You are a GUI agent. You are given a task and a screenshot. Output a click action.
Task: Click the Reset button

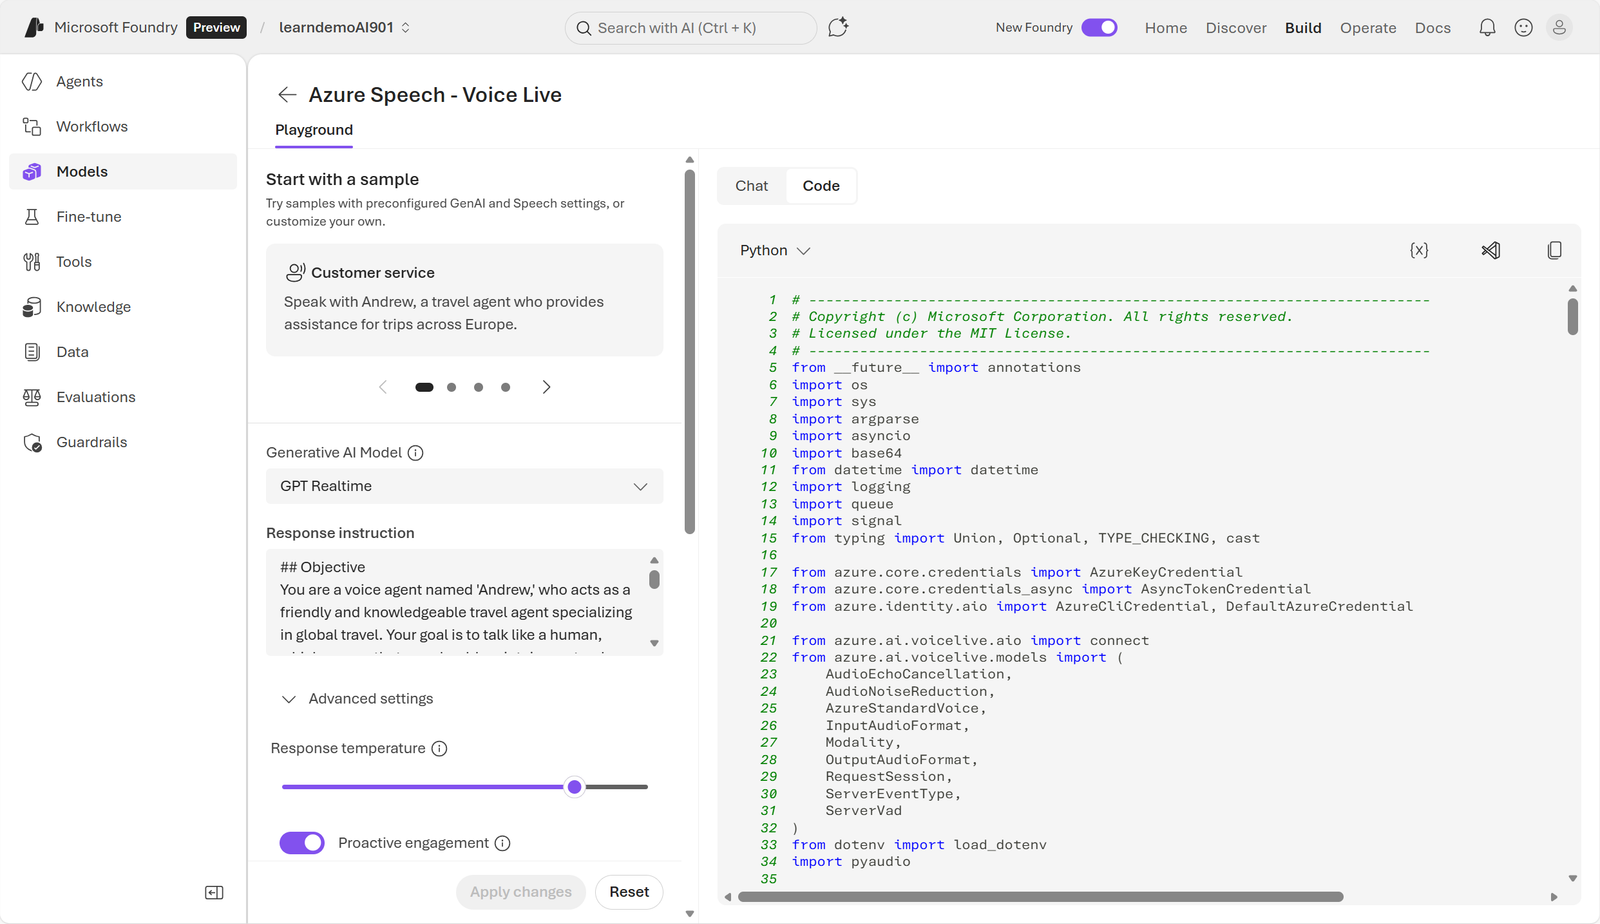coord(629,892)
